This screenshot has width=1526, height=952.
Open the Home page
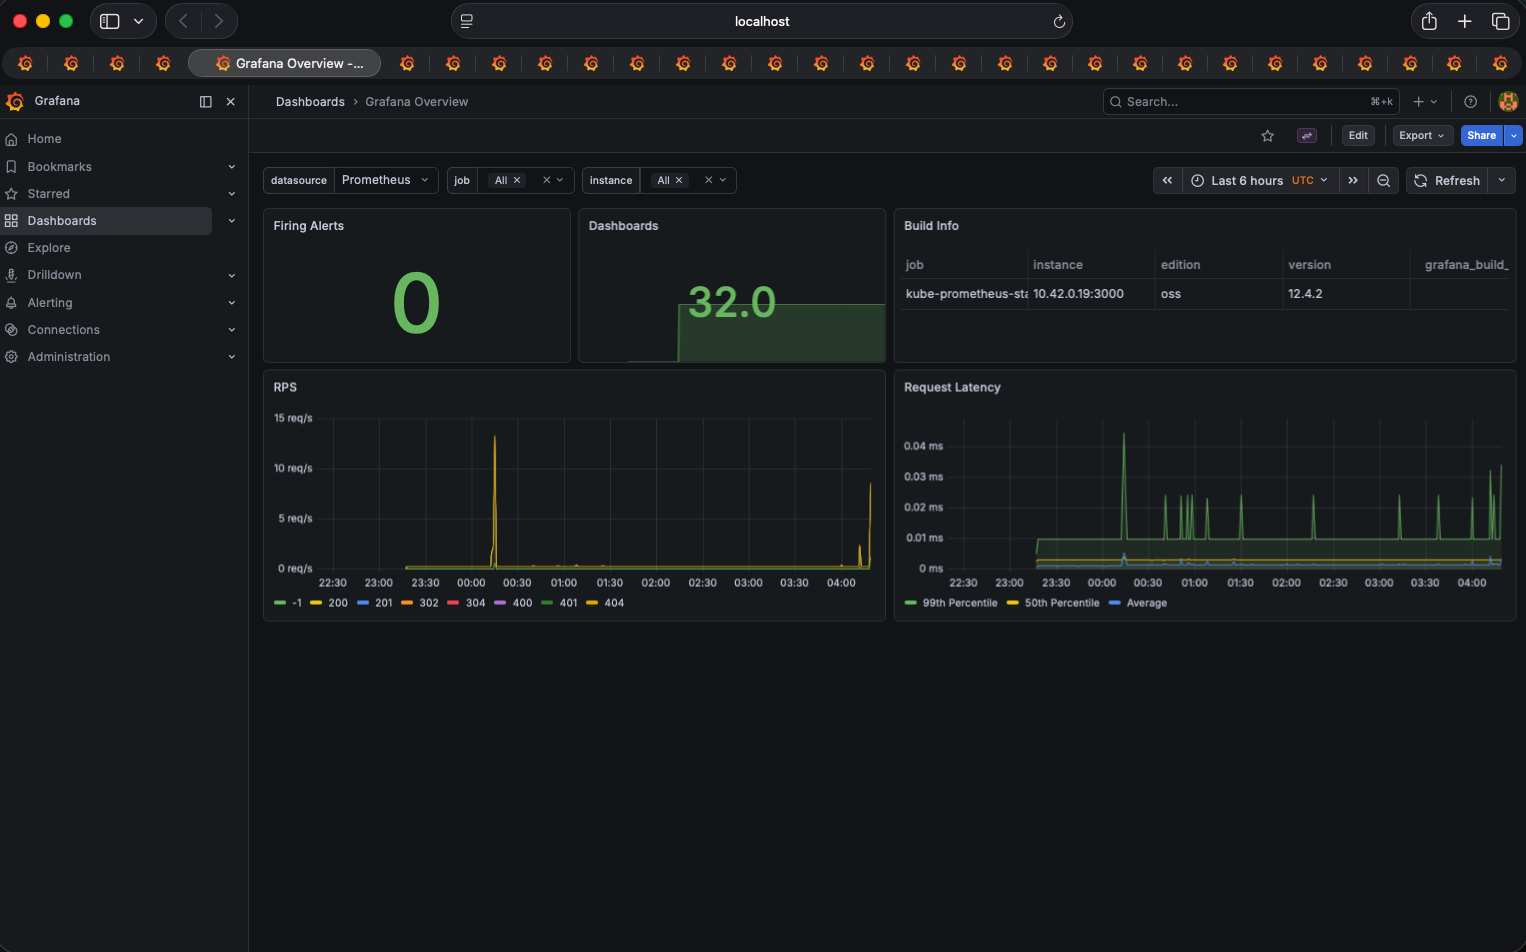click(x=44, y=139)
